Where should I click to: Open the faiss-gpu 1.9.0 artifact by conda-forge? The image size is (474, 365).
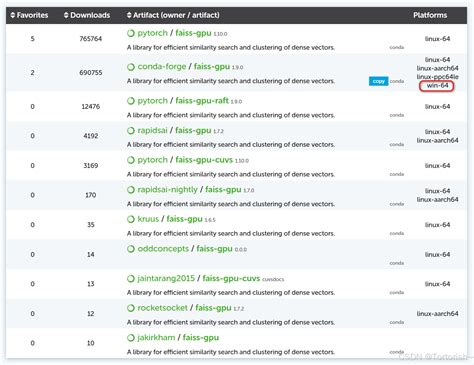(212, 67)
